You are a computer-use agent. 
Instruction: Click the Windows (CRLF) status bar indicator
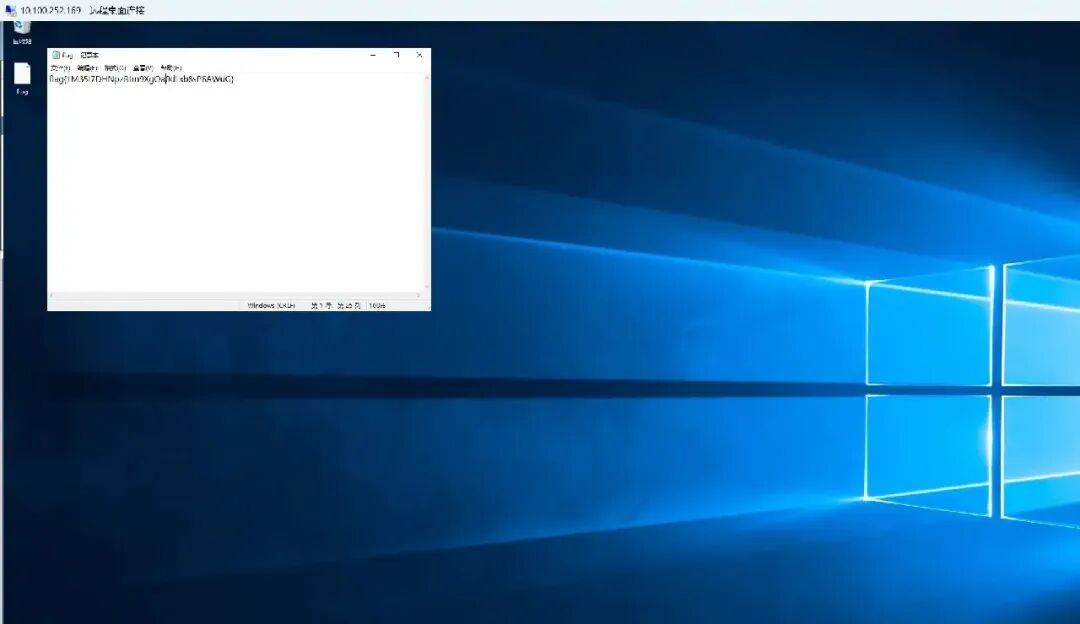pyautogui.click(x=271, y=305)
